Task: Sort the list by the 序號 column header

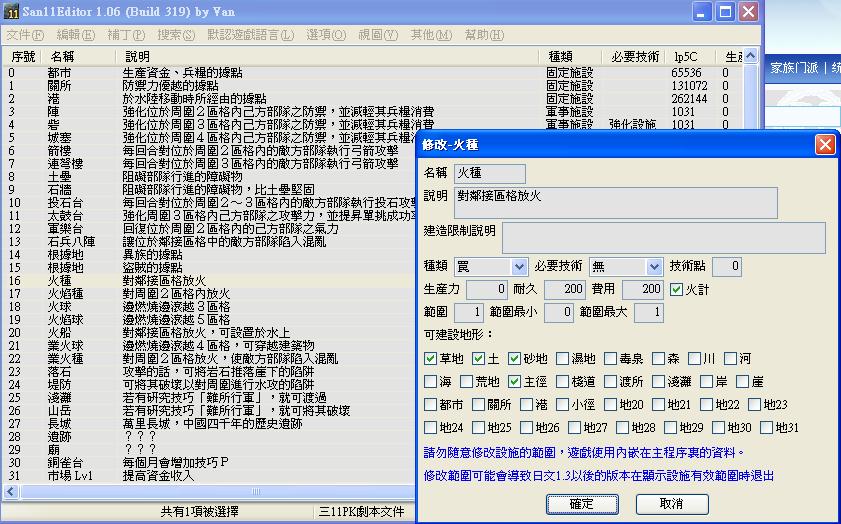Action: pyautogui.click(x=21, y=56)
